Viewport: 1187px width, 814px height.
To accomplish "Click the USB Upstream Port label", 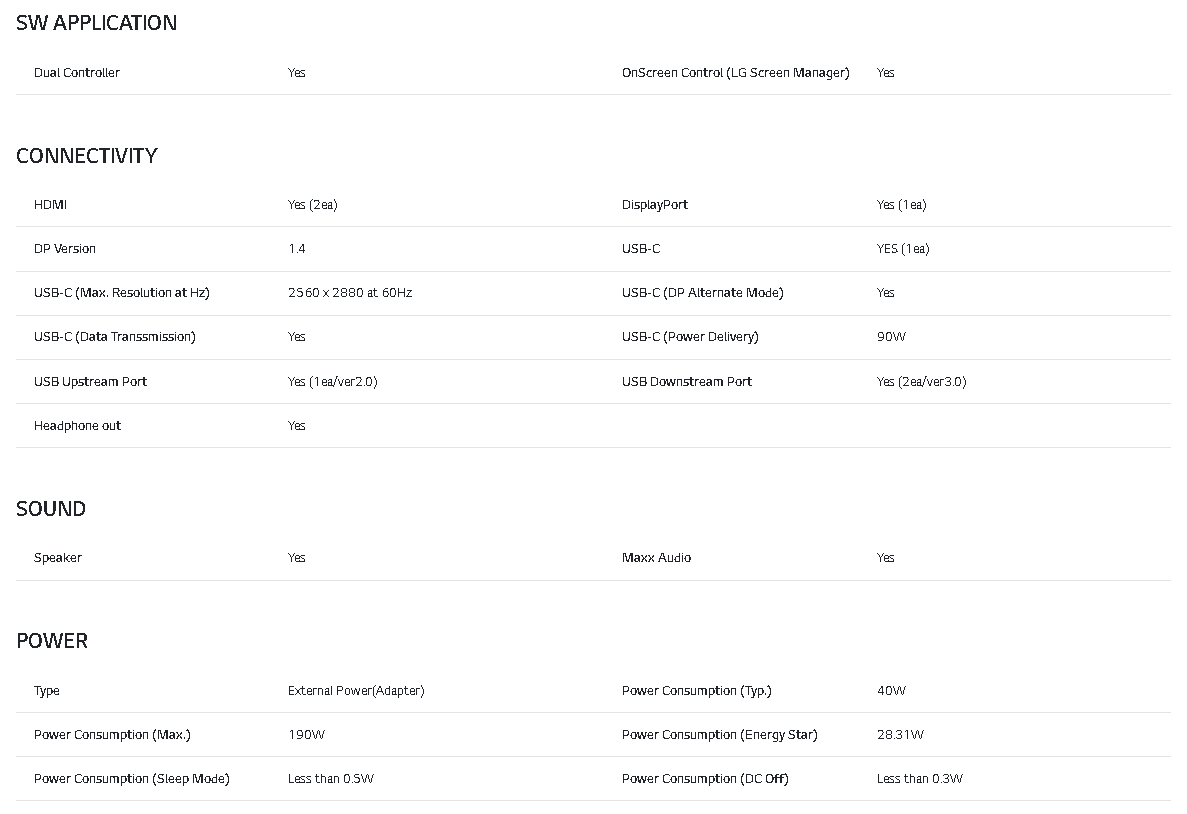I will click(x=90, y=382).
